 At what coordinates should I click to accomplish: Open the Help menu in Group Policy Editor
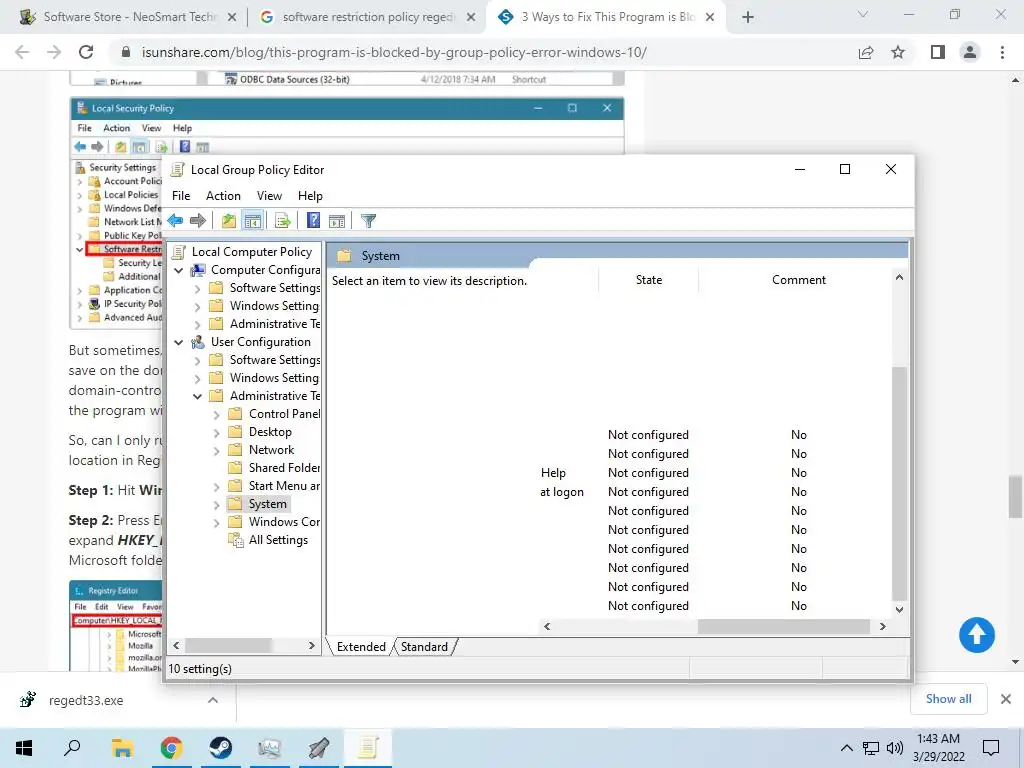pos(310,196)
